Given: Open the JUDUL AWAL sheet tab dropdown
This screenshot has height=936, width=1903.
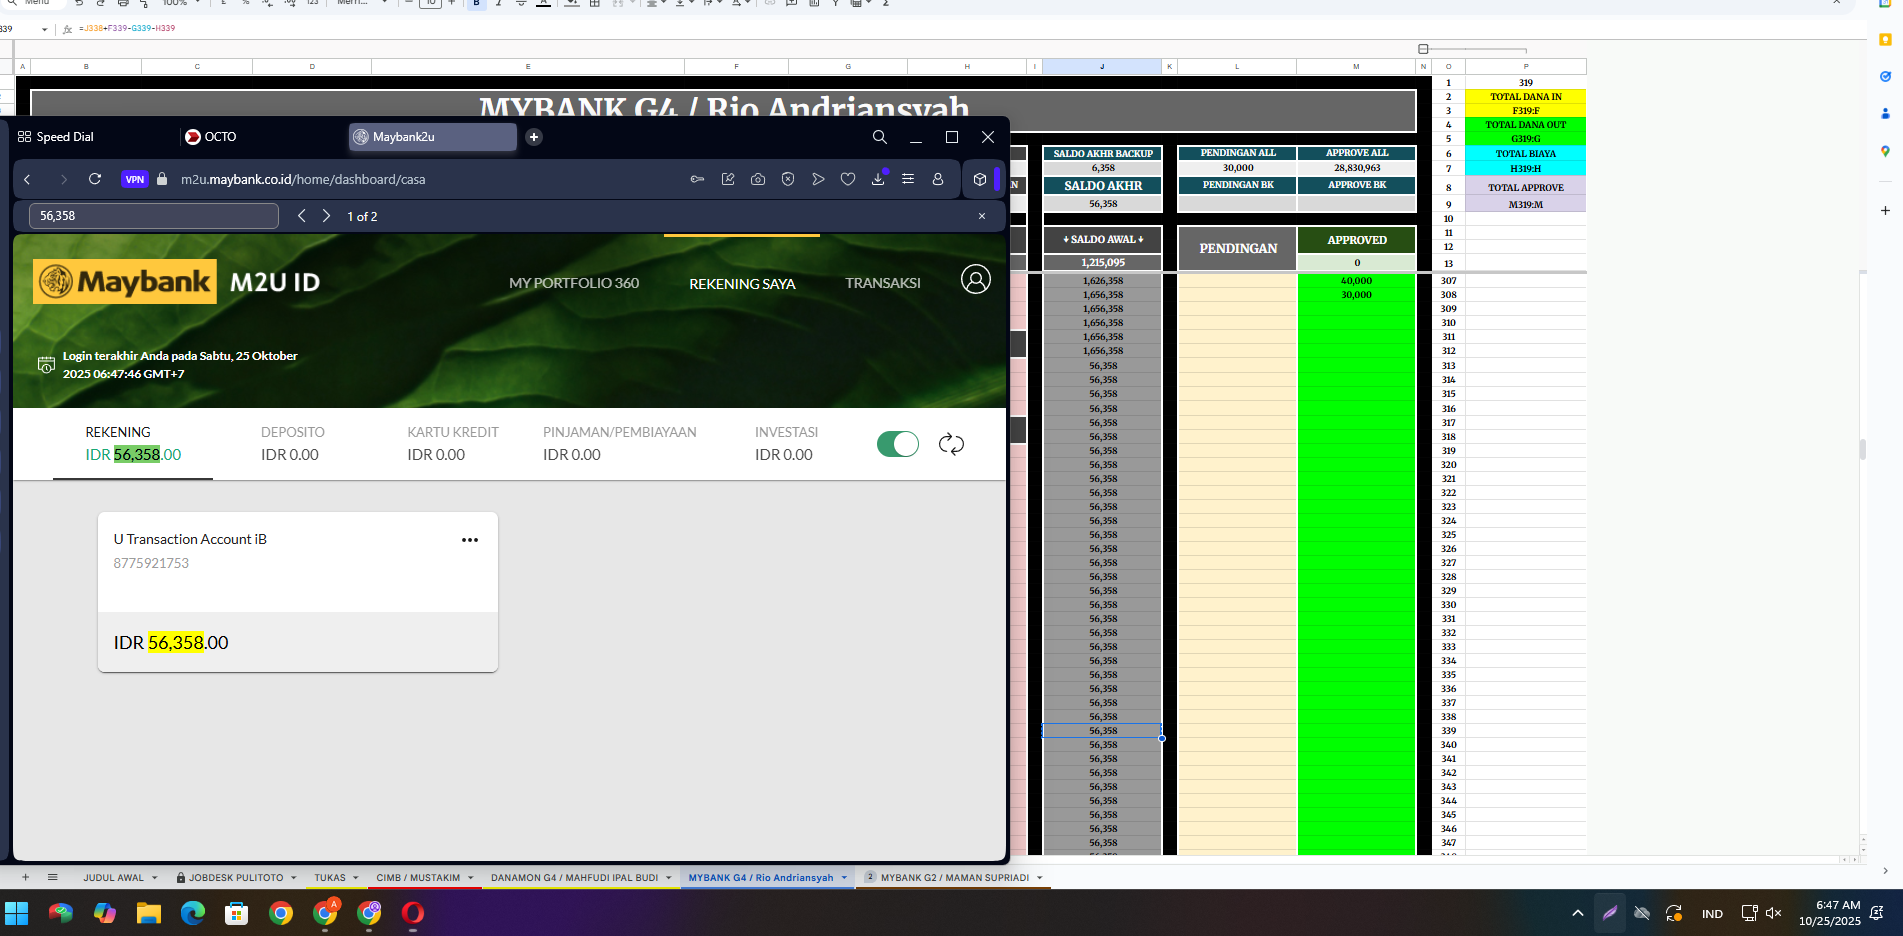Looking at the screenshot, I should pyautogui.click(x=154, y=878).
